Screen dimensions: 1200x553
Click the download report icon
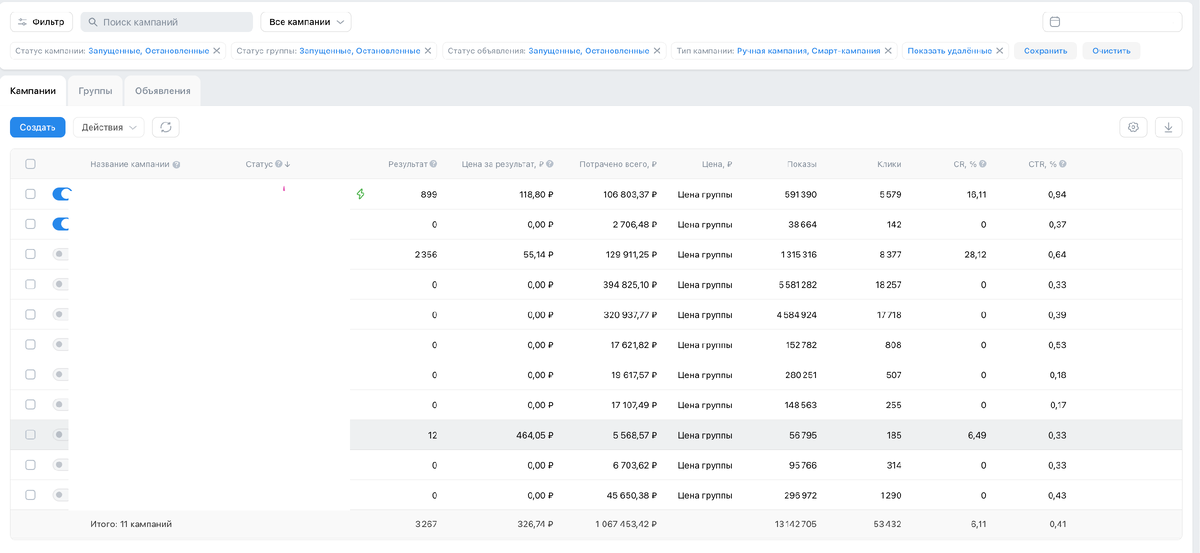(x=1169, y=127)
